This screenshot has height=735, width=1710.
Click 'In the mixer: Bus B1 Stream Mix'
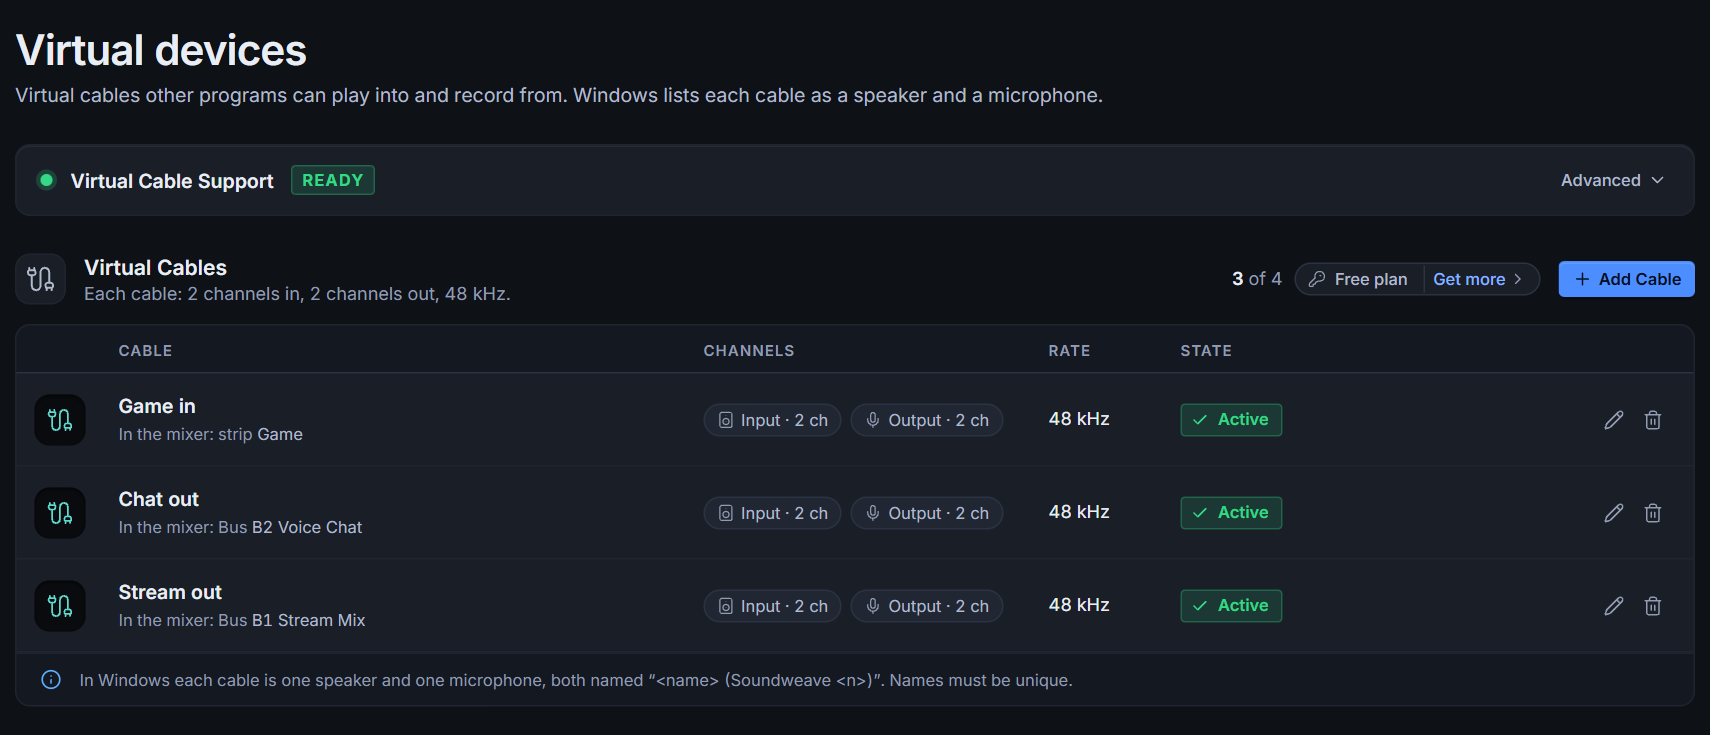tap(242, 620)
